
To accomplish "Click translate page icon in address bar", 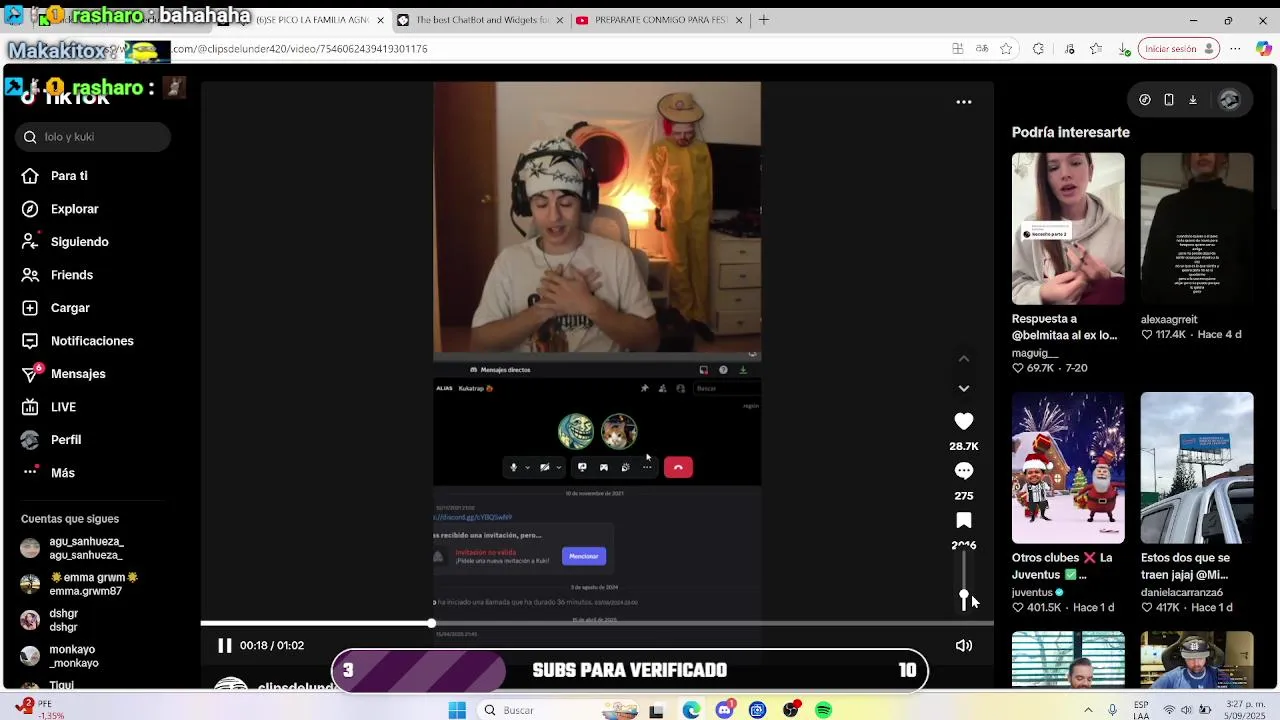I will coord(982,49).
